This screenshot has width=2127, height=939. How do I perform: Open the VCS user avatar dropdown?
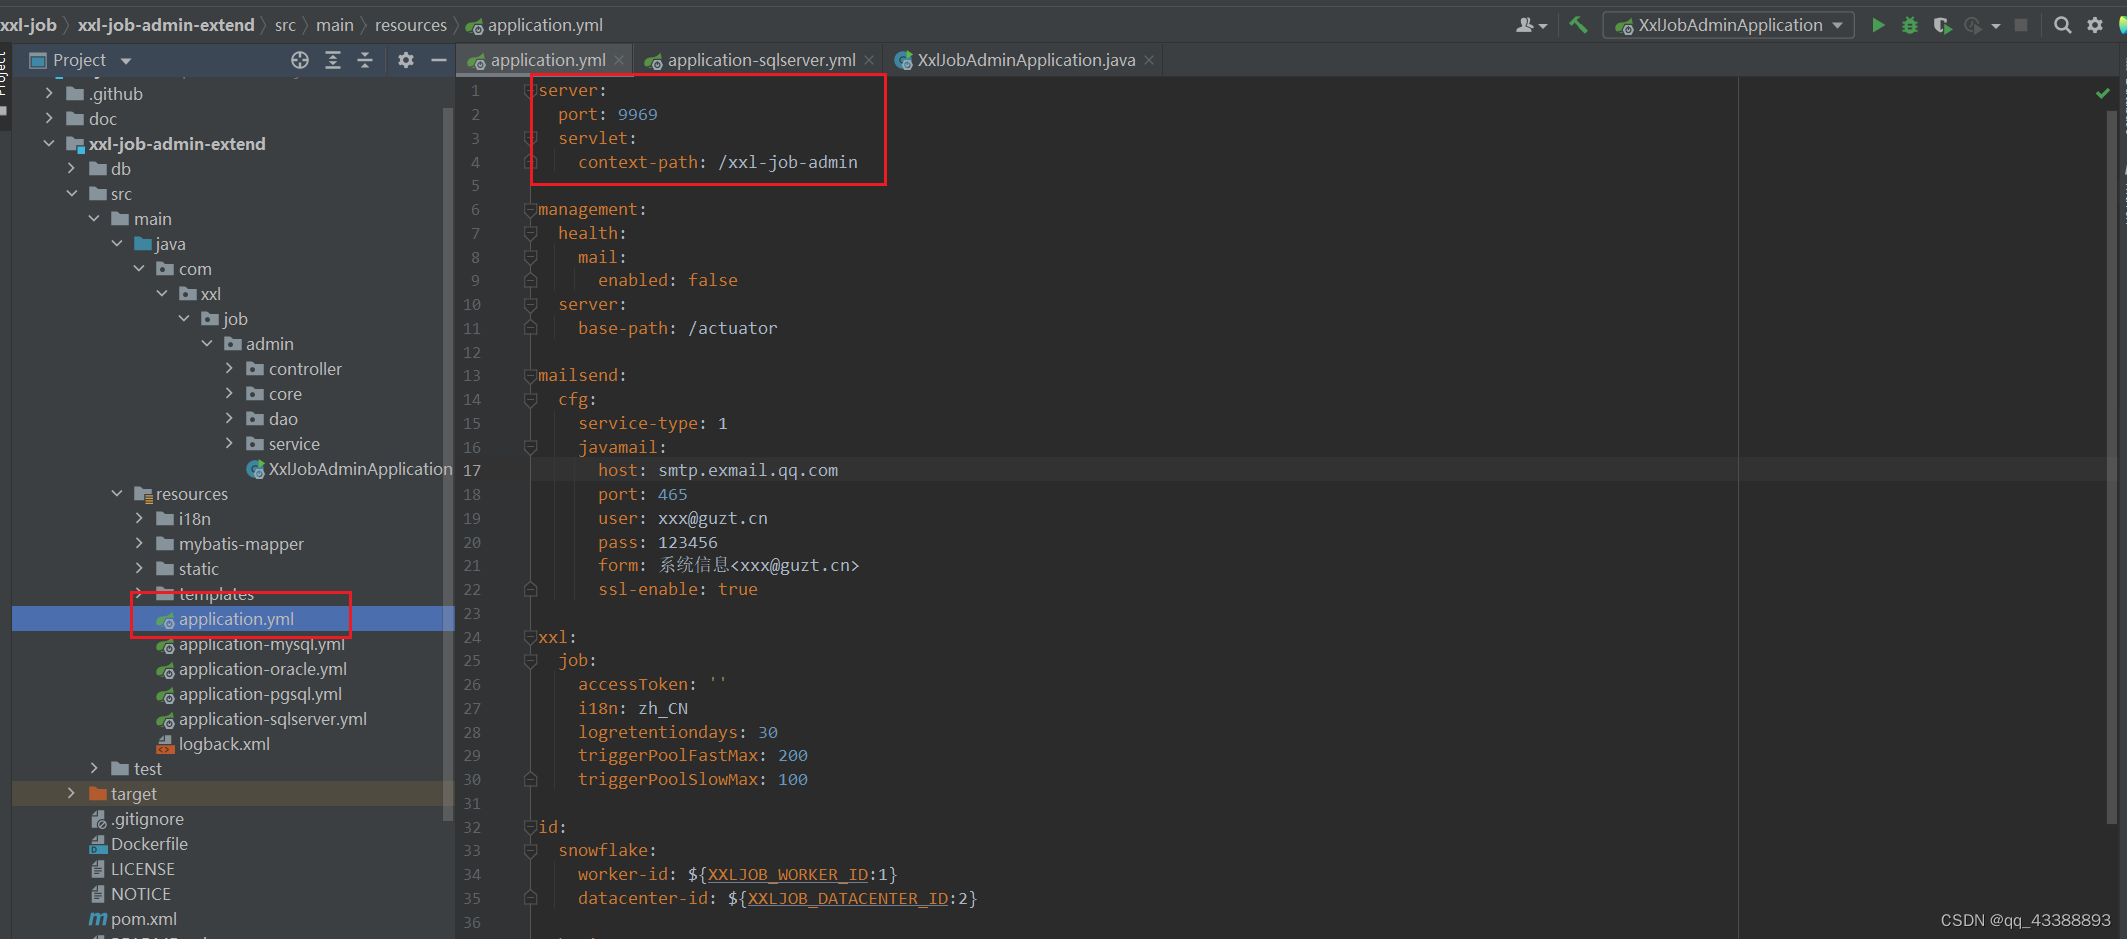pyautogui.click(x=1528, y=25)
